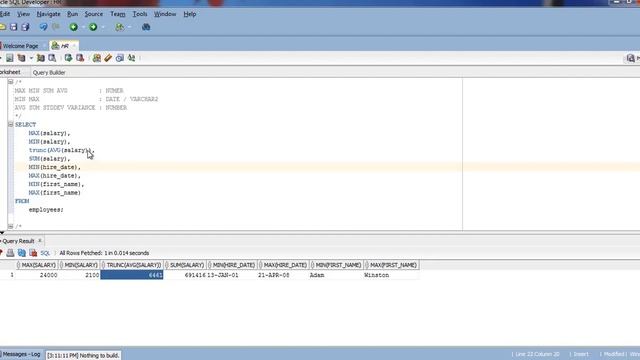This screenshot has height=360, width=640.
Task: Click the SQL link in Query Result toolbar
Action: 45,253
